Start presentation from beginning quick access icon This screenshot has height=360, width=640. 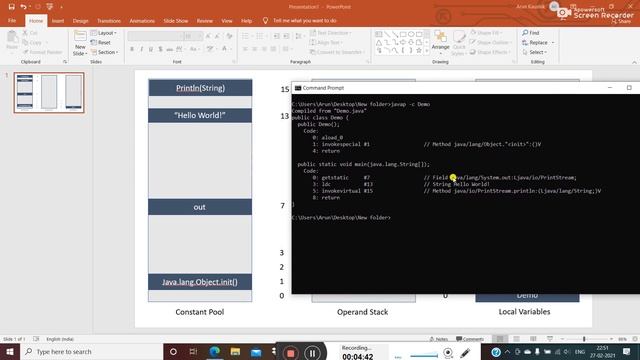coord(50,7)
